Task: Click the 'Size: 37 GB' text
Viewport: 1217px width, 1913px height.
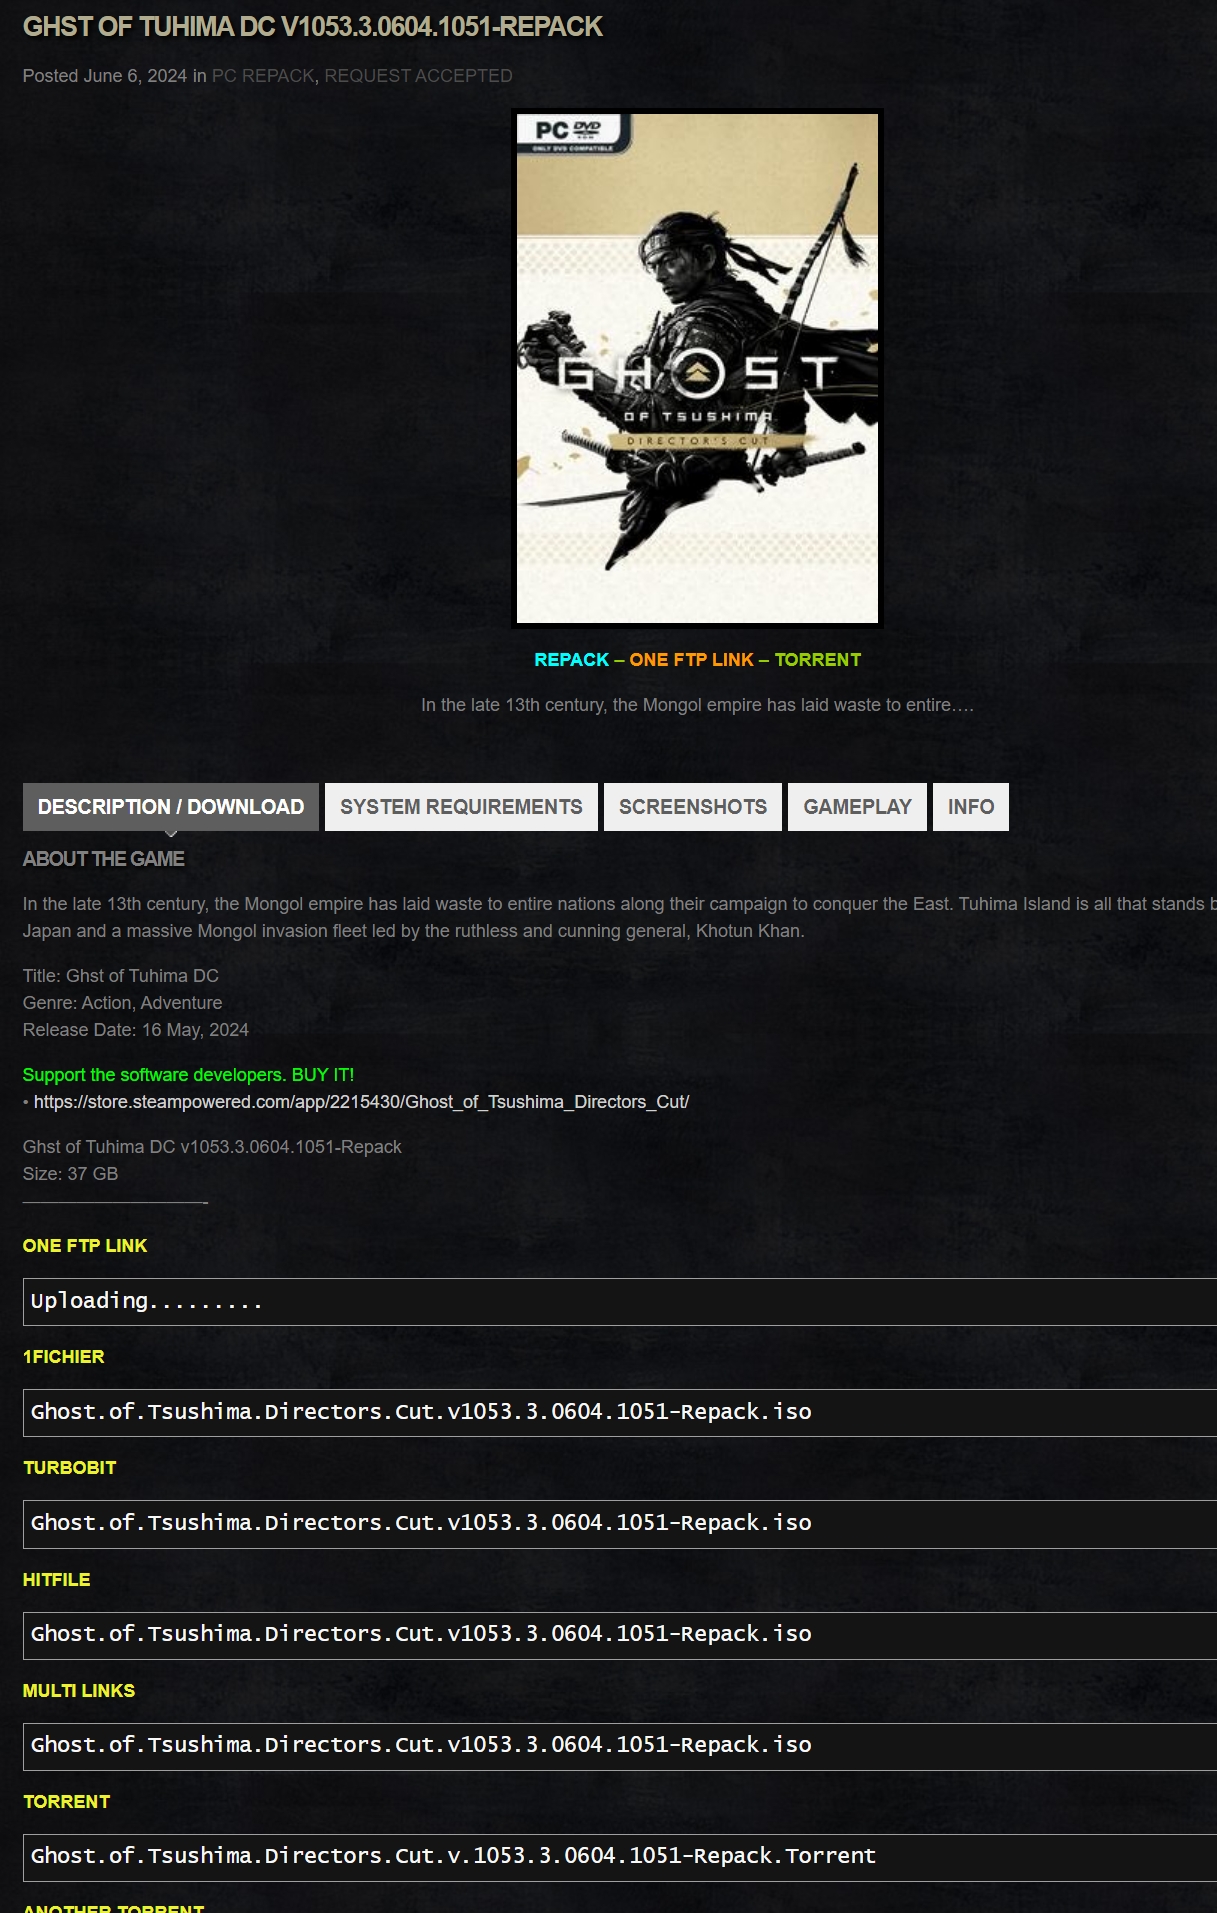Action: 70,1174
